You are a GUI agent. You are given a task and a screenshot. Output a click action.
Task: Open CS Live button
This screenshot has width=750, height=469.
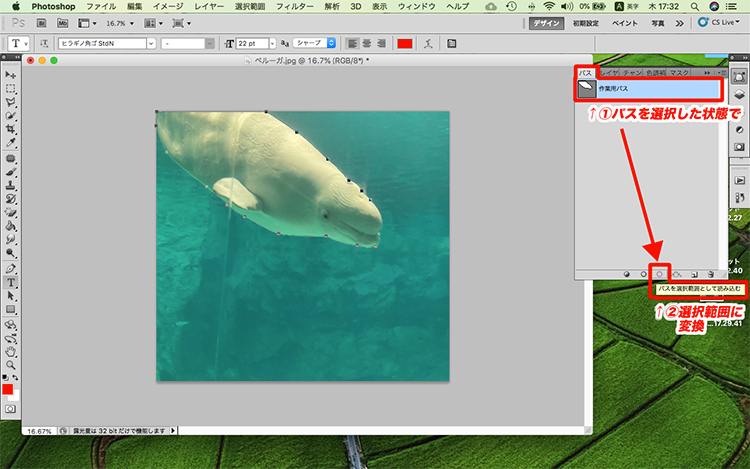[718, 21]
